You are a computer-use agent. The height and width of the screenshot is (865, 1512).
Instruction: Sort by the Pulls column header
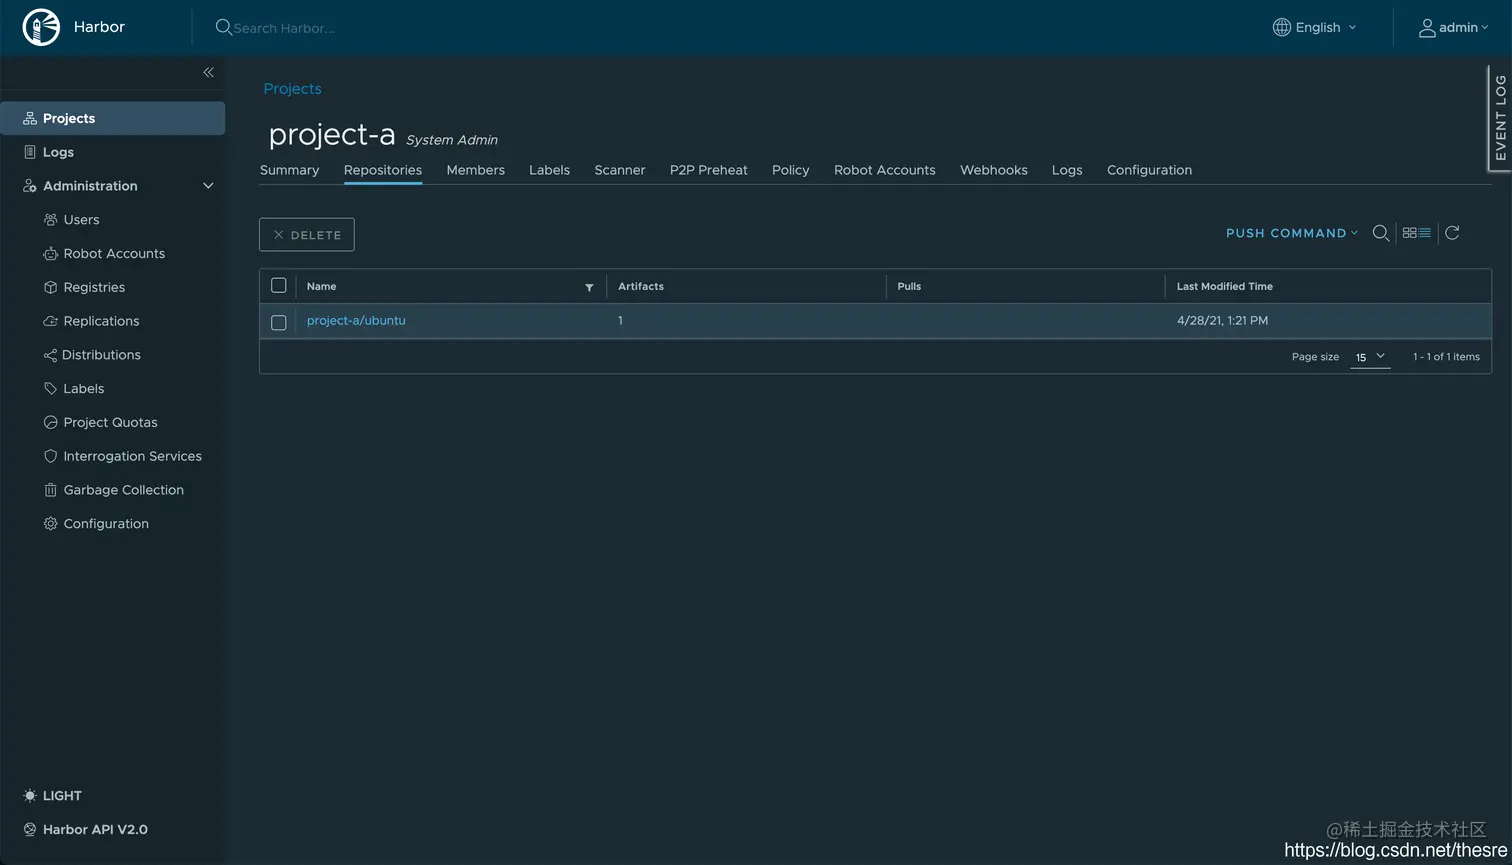click(x=909, y=286)
